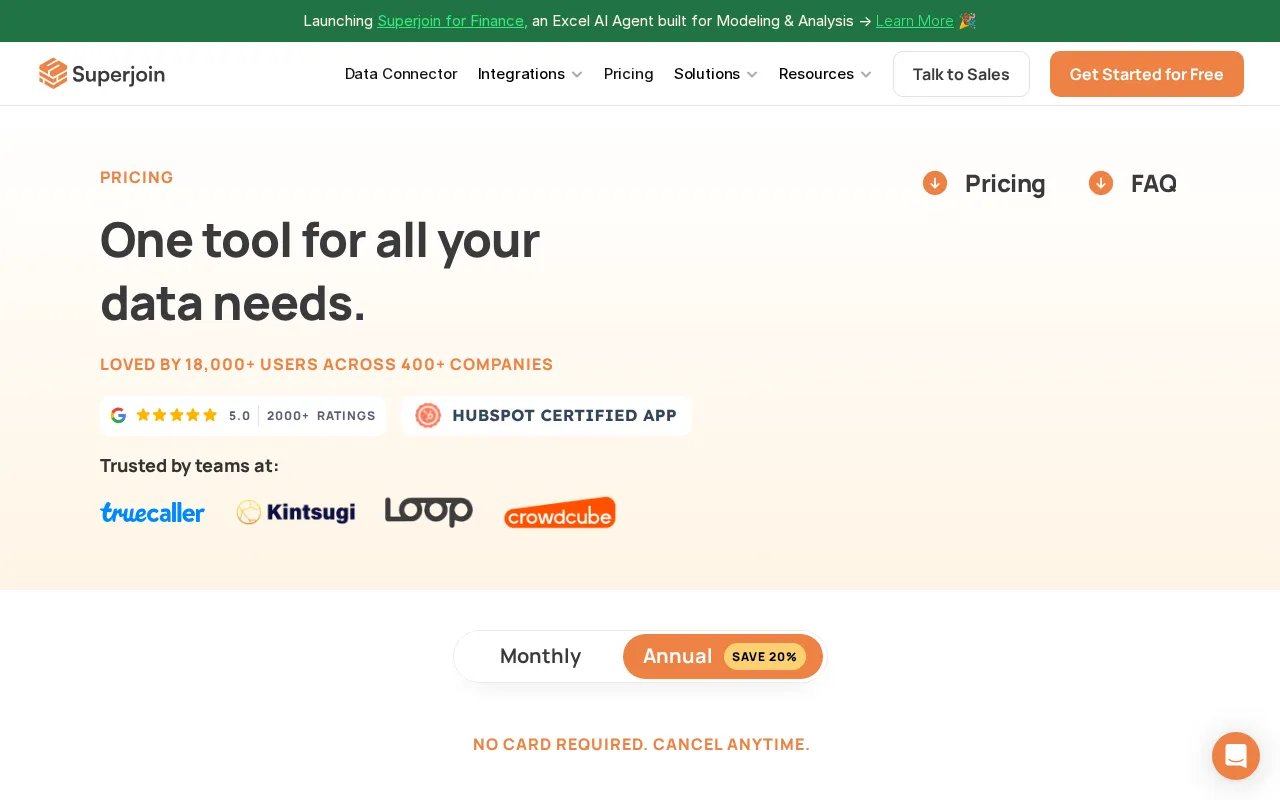
Task: Click the five gold stars rating
Action: pyautogui.click(x=177, y=415)
